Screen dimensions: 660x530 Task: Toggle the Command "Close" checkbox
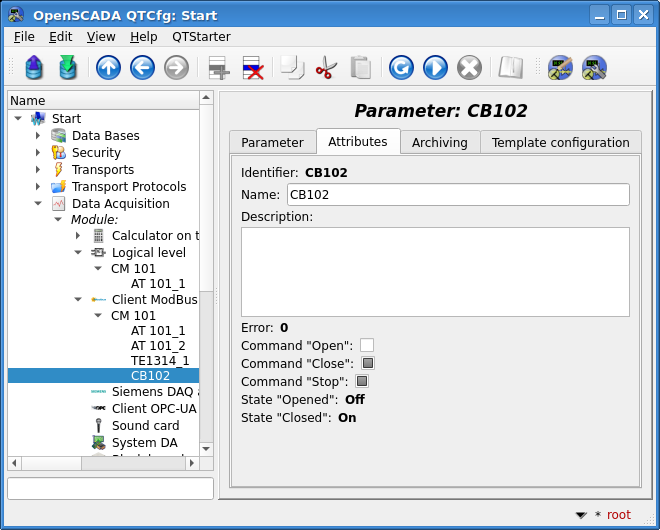367,363
